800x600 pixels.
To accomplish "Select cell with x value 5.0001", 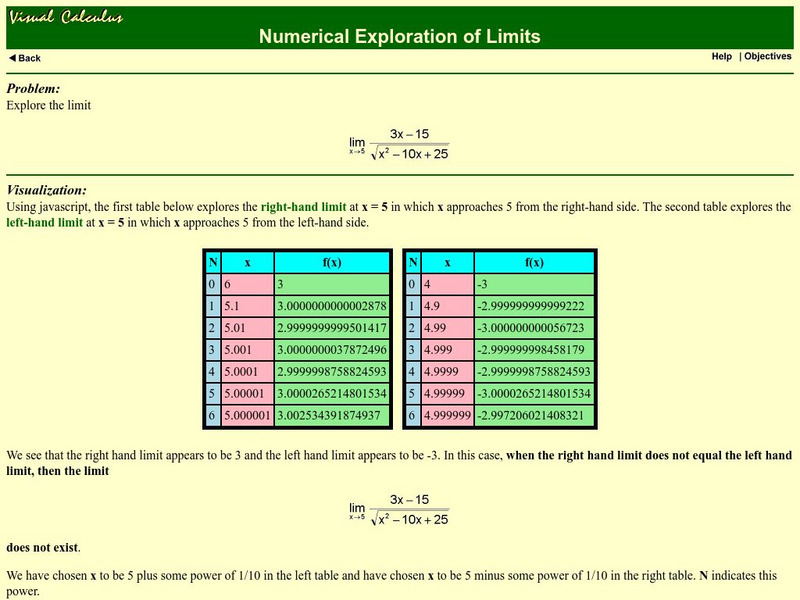I will 247,372.
